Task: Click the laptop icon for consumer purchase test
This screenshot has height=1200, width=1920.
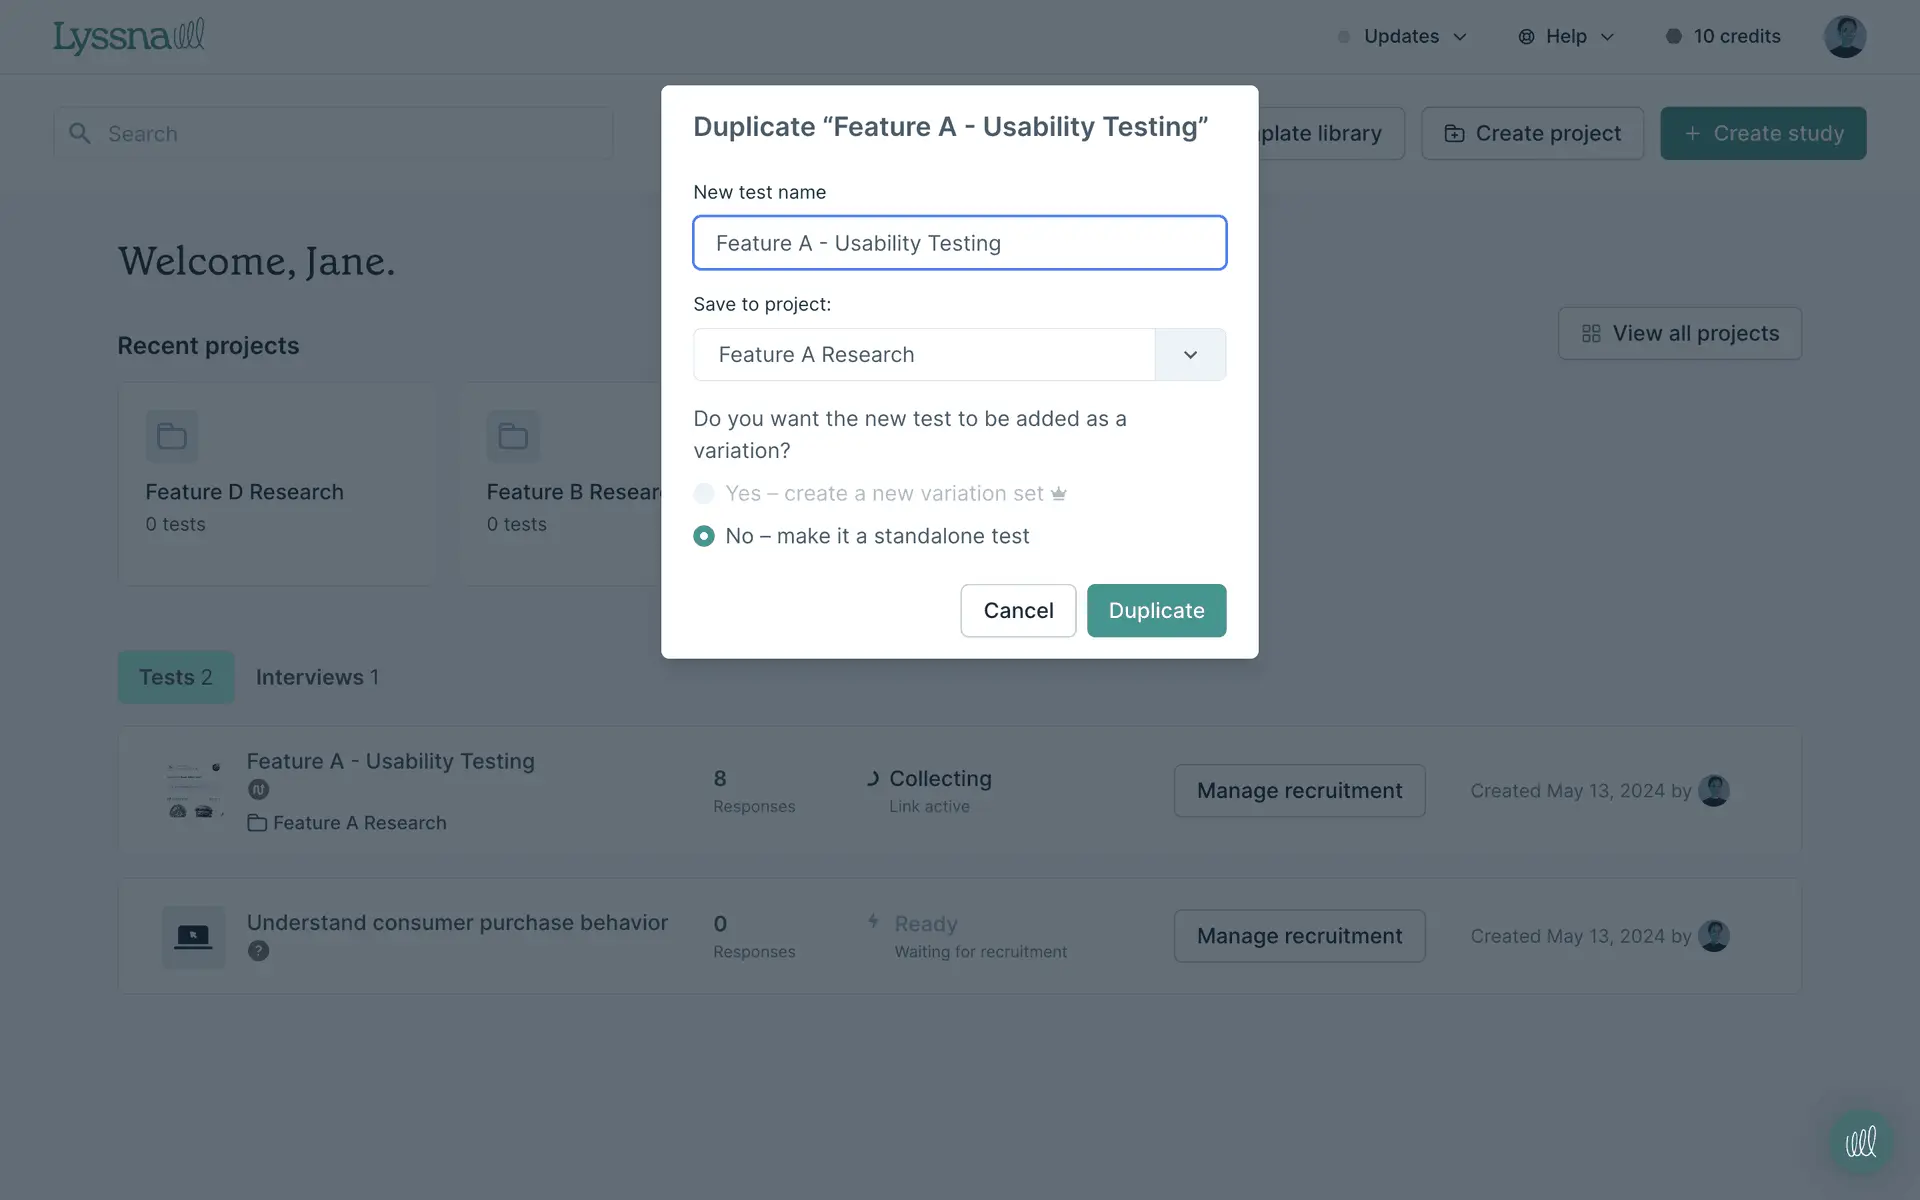Action: (194, 937)
